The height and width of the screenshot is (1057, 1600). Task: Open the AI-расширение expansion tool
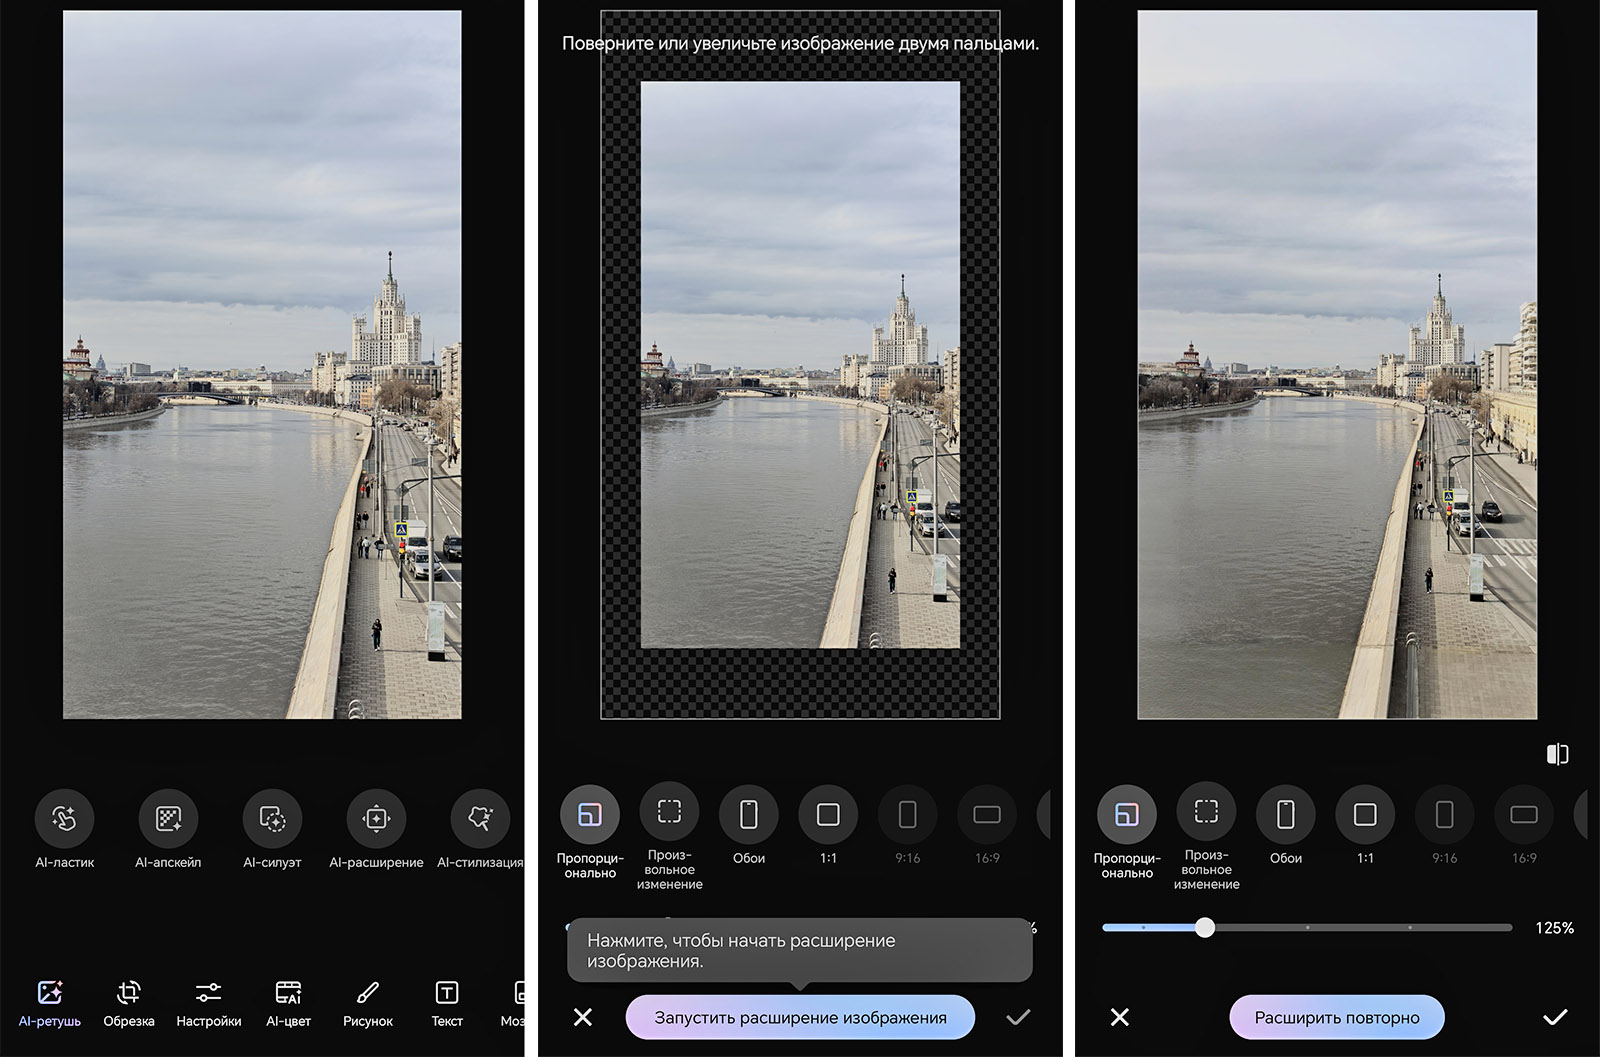pos(376,818)
